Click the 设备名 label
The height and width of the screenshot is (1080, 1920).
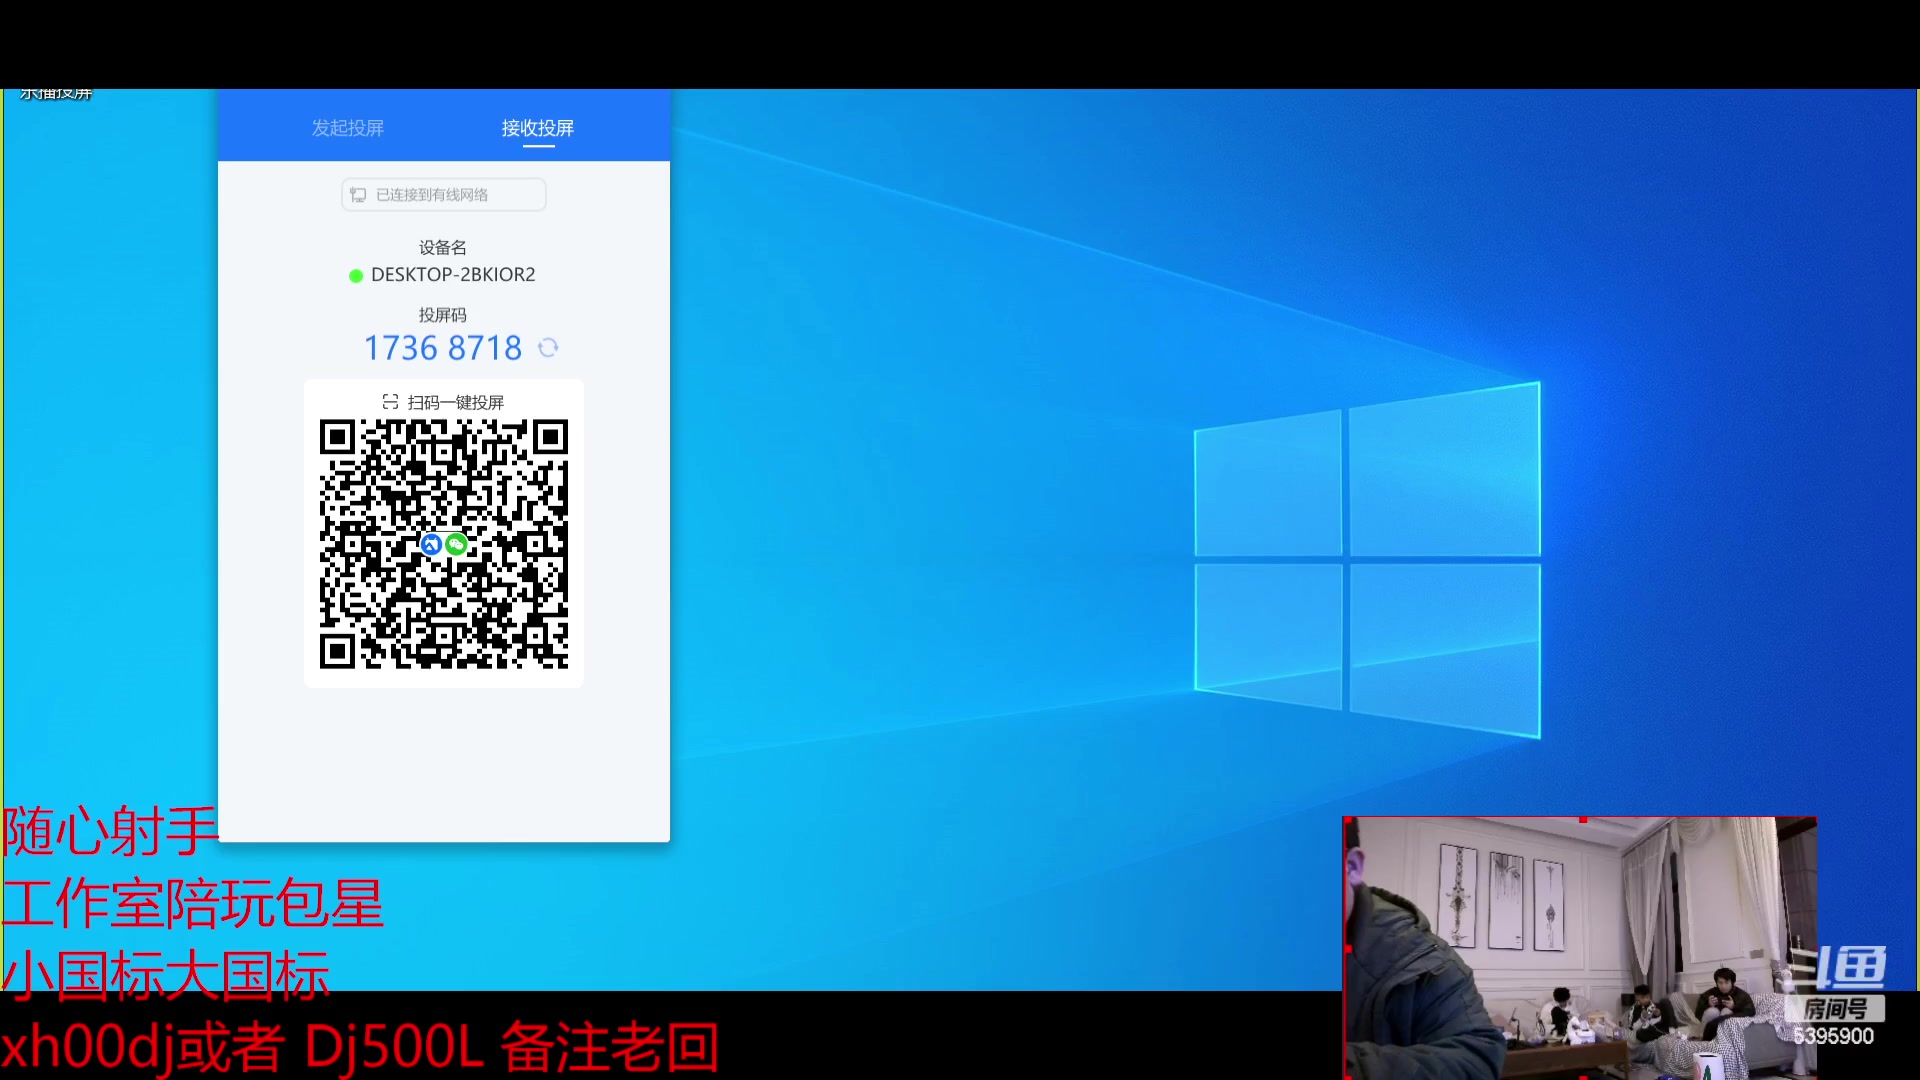coord(443,247)
